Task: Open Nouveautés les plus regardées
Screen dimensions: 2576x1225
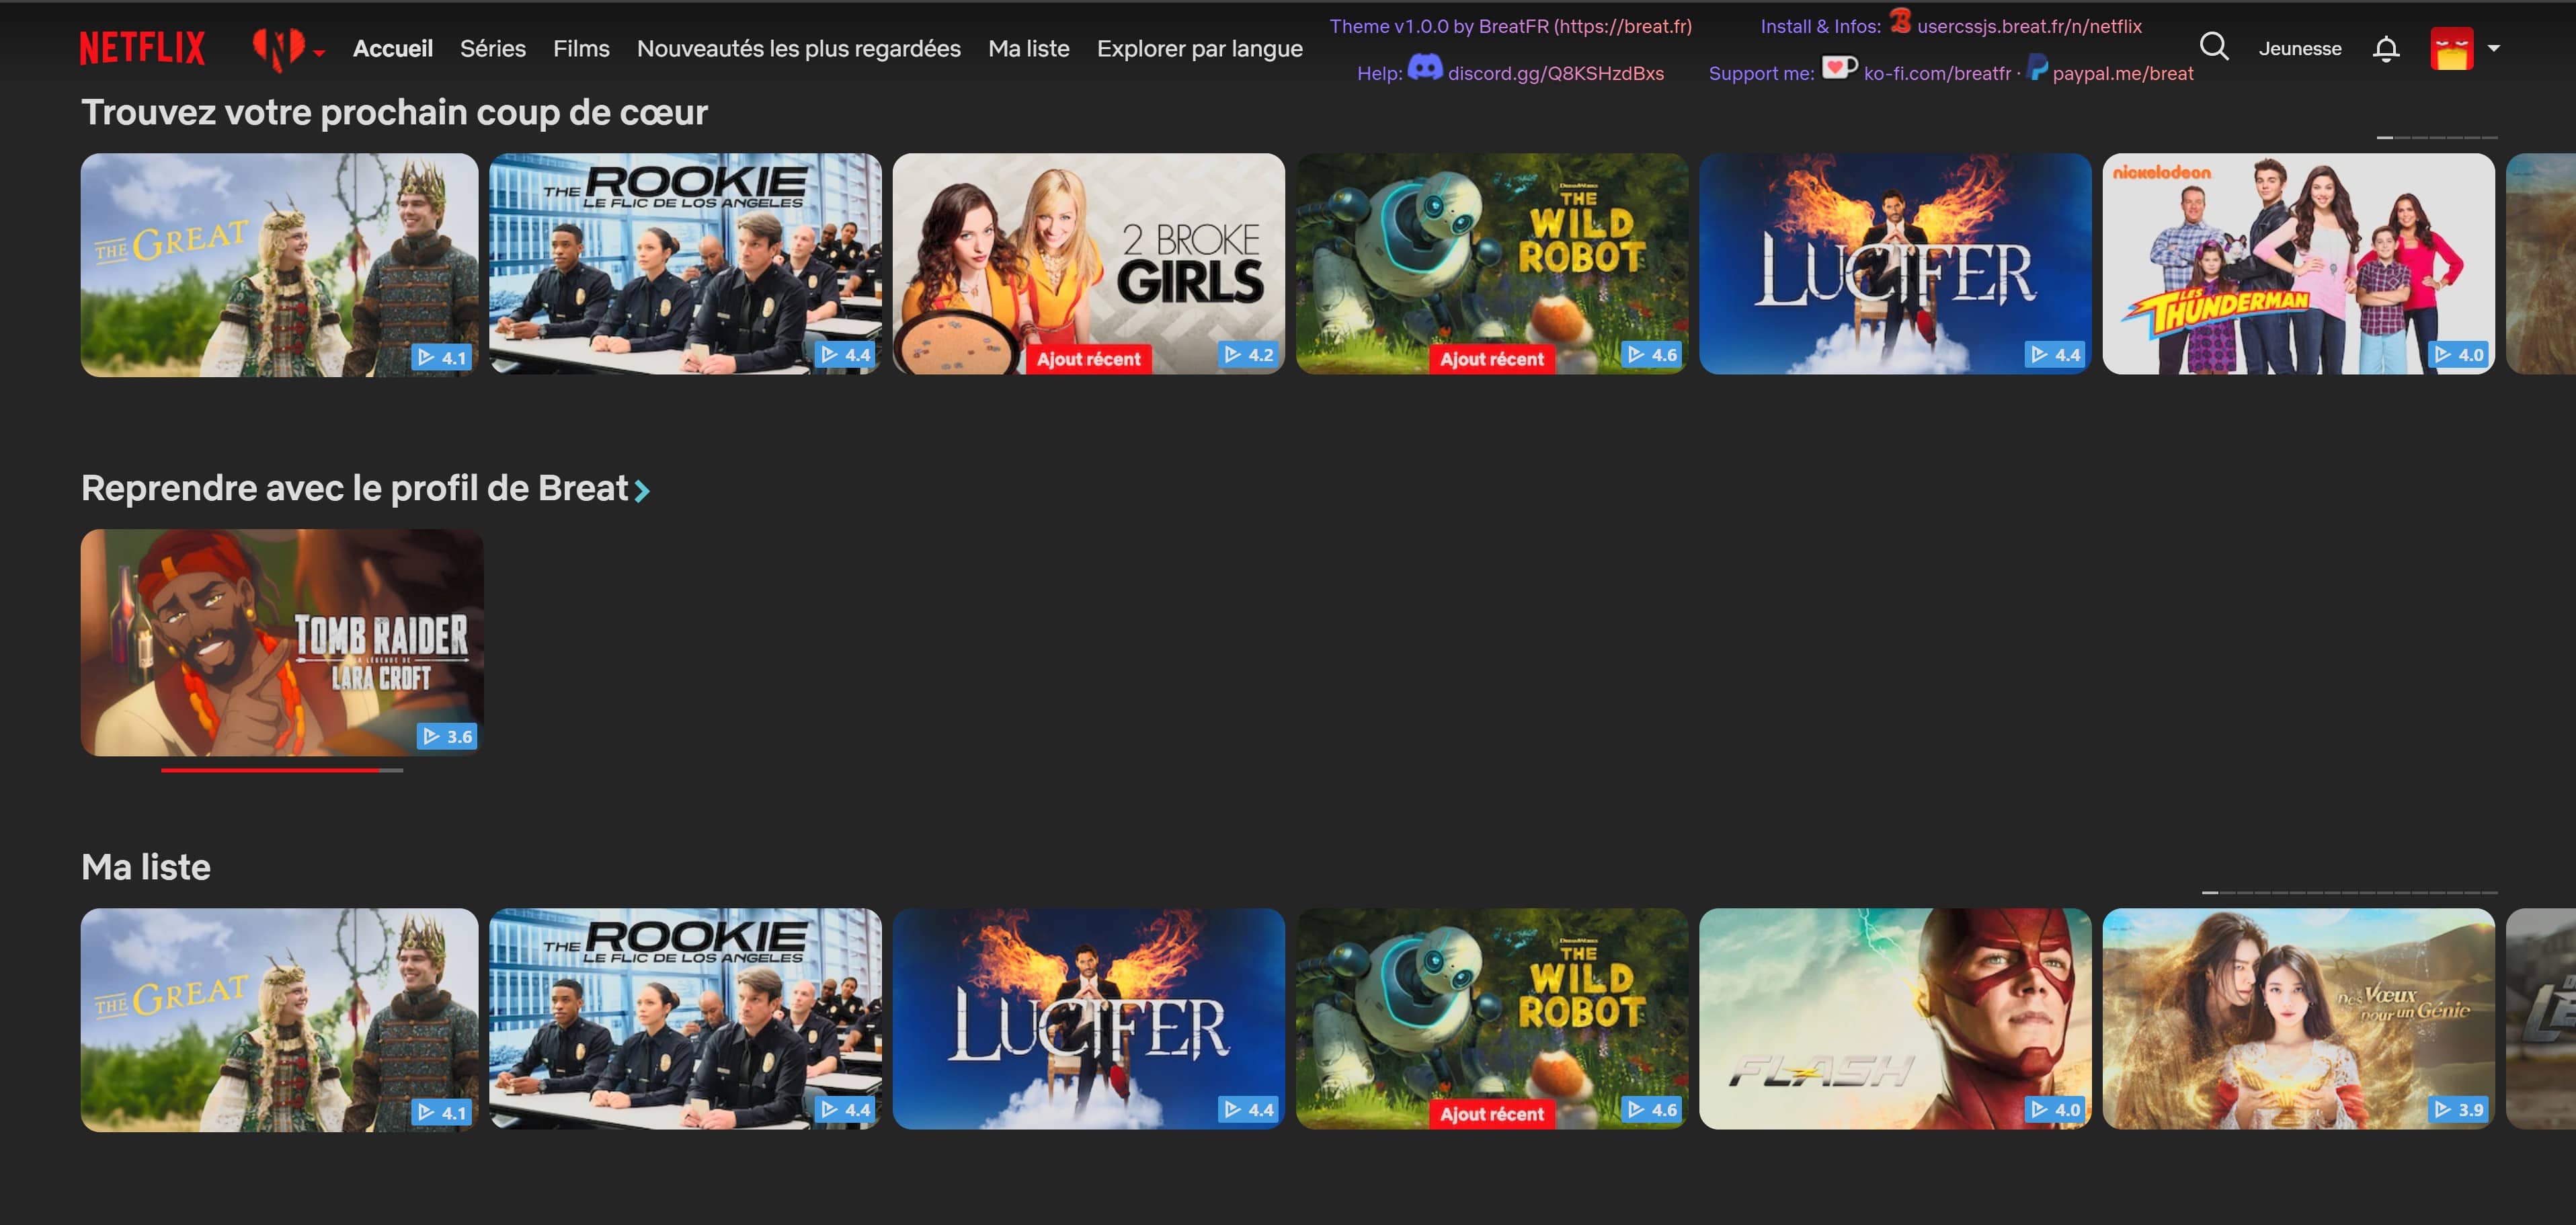Action: pyautogui.click(x=799, y=48)
